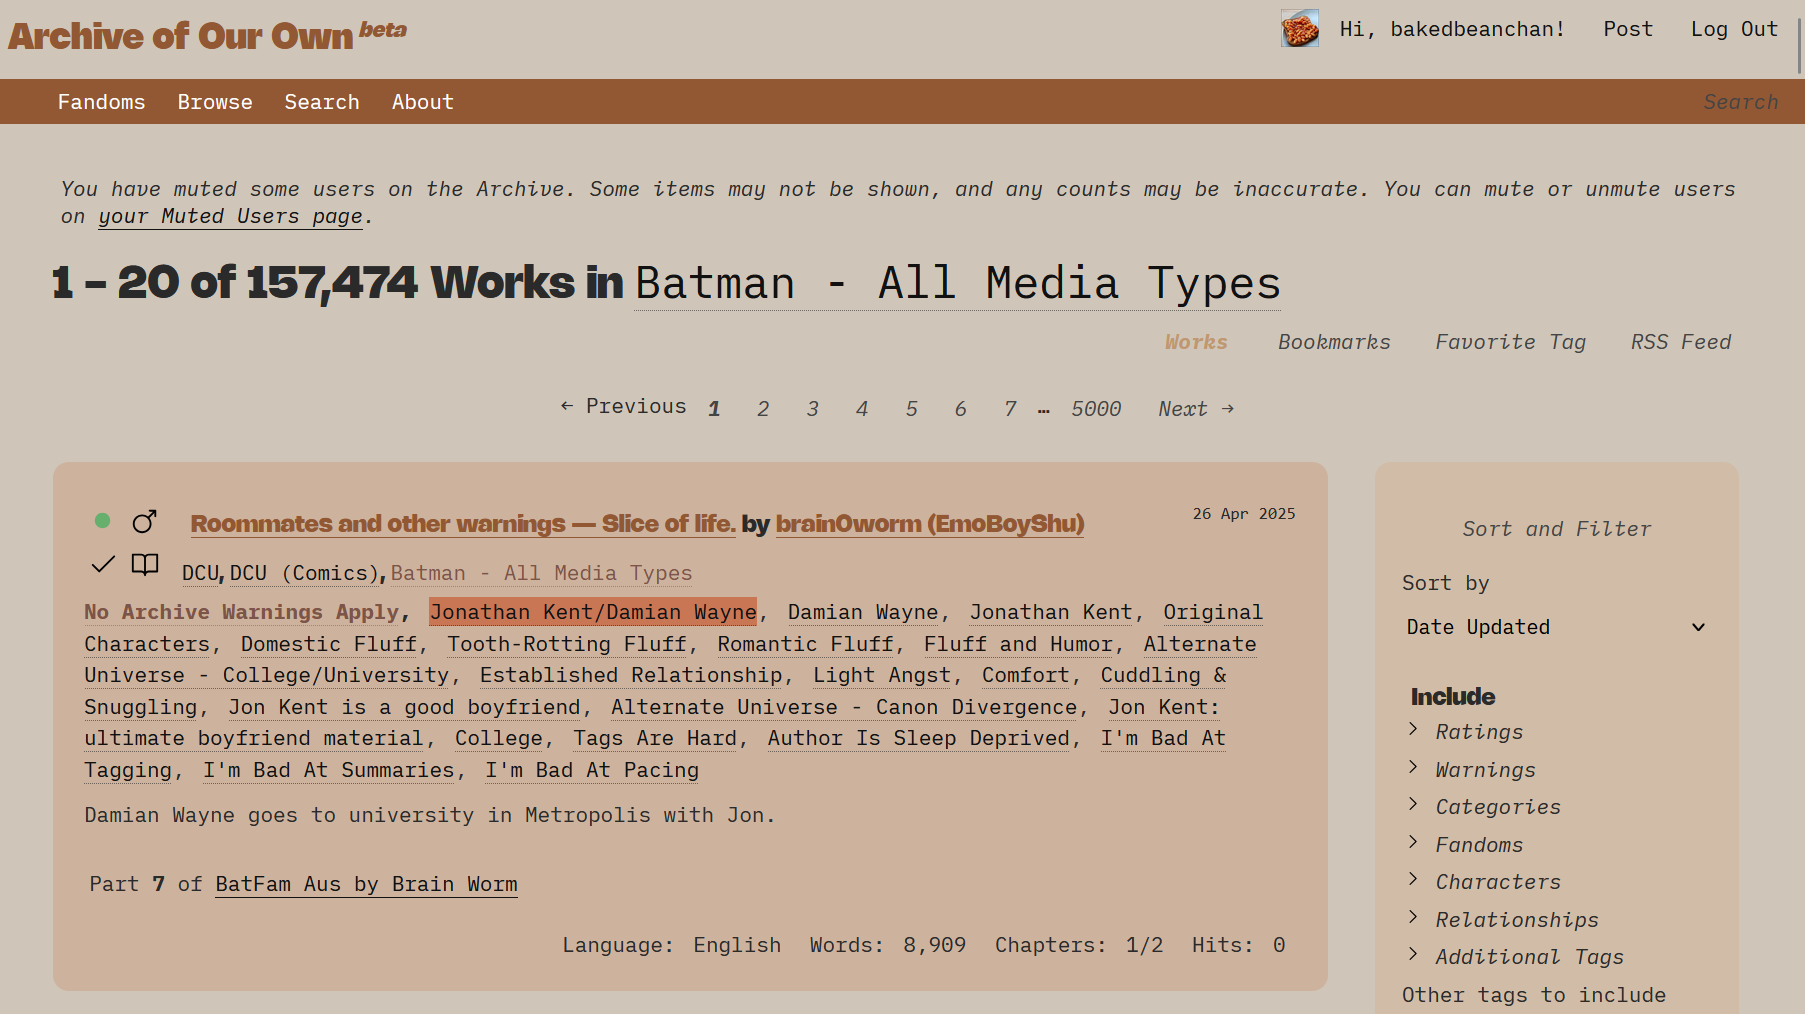
Task: Open the Sort by Date Updated dropdown
Action: [x=1556, y=627]
